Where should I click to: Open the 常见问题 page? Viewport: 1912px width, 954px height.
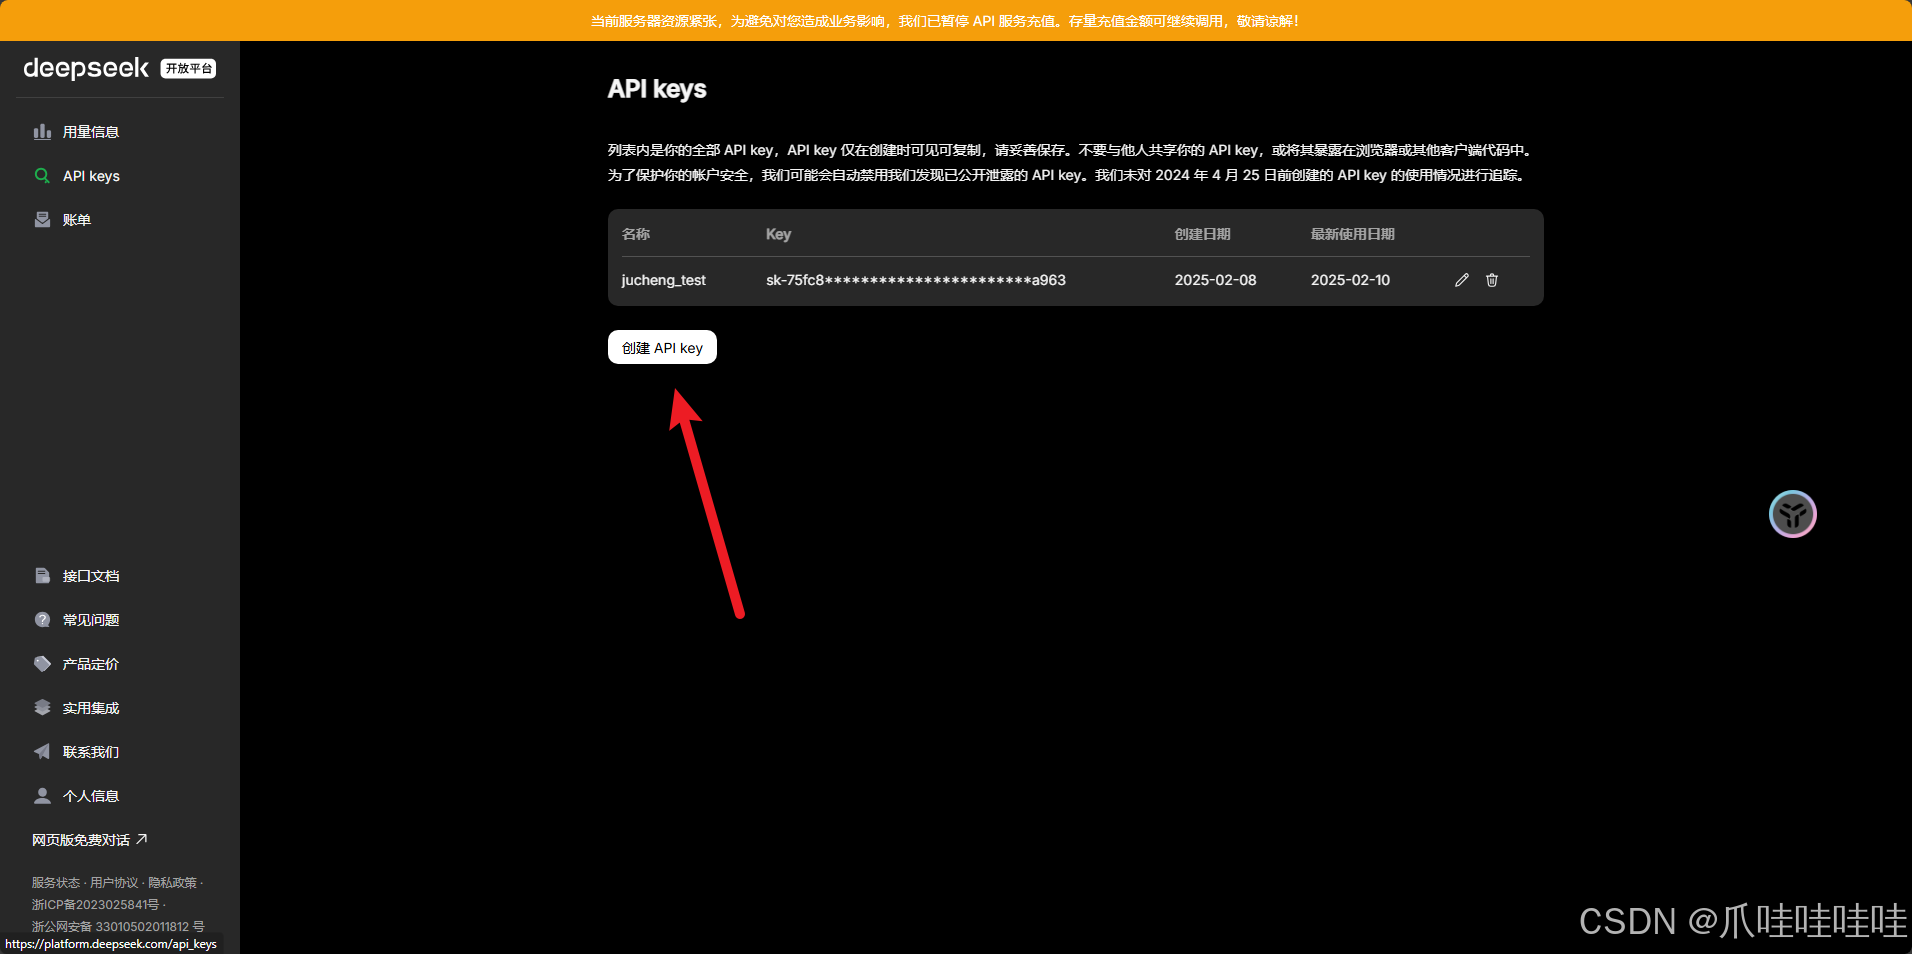[x=91, y=620]
